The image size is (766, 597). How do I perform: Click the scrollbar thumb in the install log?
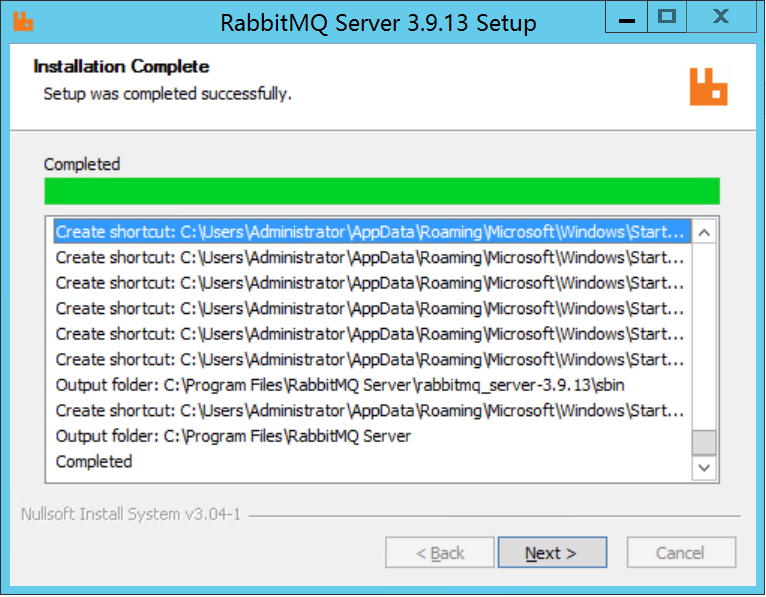pyautogui.click(x=704, y=442)
